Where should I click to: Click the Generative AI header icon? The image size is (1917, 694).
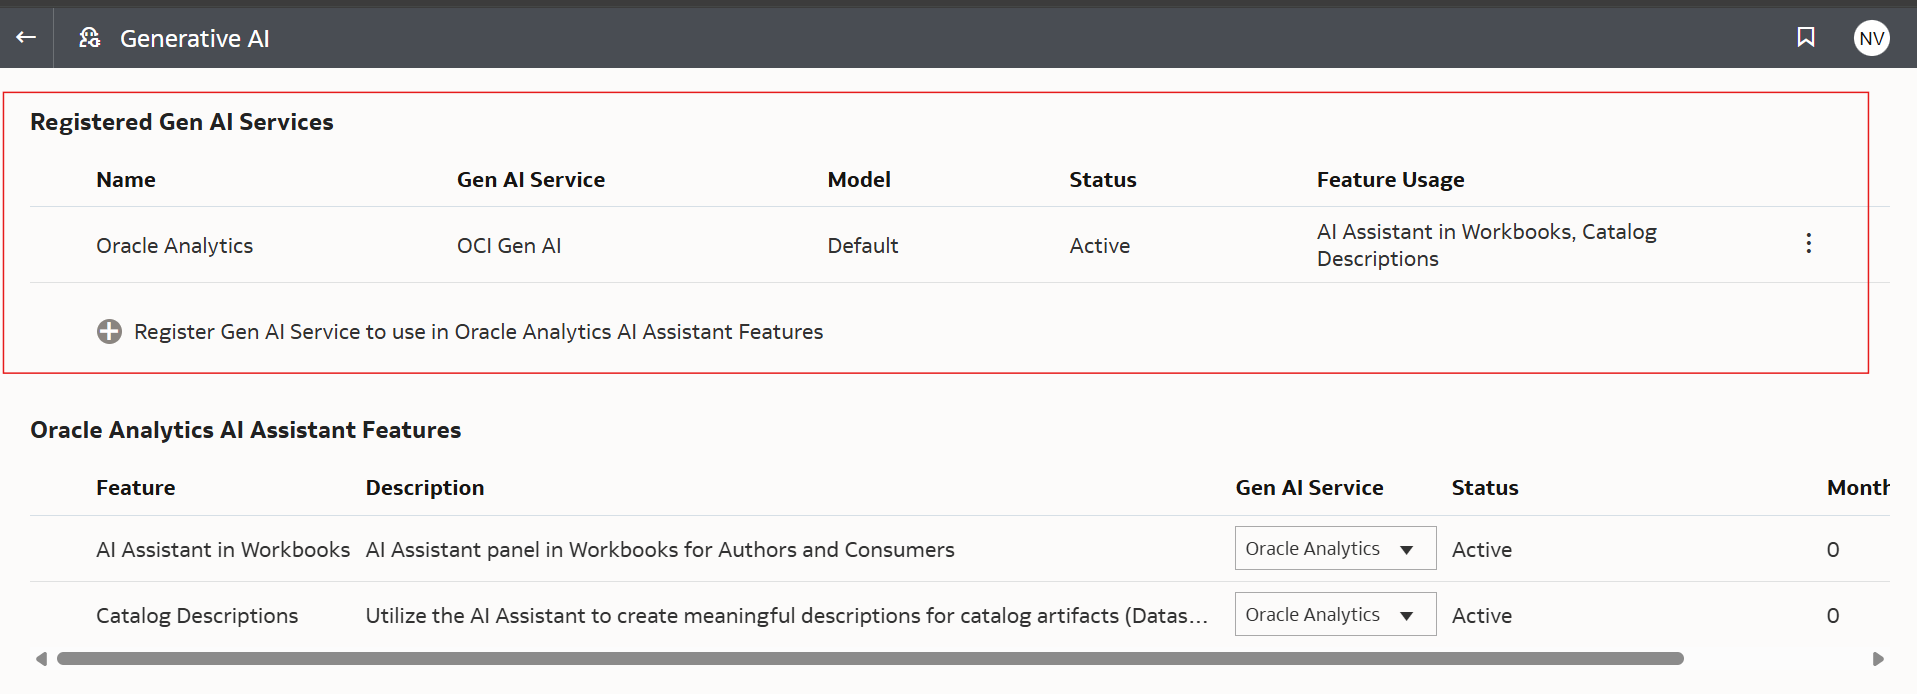click(90, 38)
